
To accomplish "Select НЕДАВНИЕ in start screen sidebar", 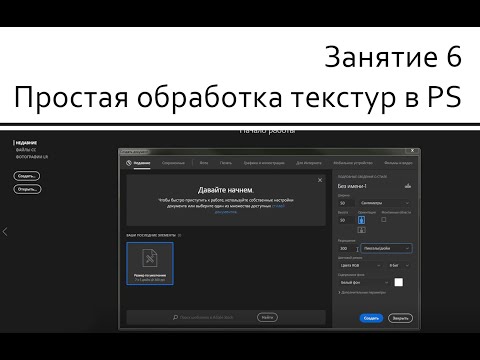I will pos(26,143).
